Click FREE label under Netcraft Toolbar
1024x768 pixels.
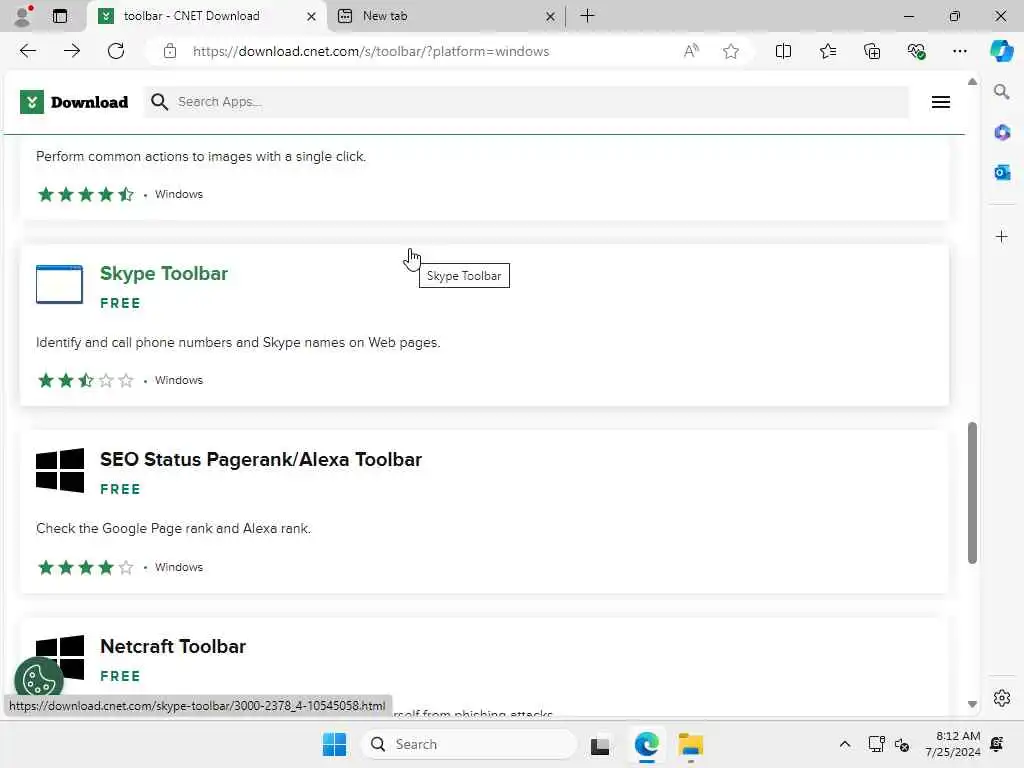point(120,676)
